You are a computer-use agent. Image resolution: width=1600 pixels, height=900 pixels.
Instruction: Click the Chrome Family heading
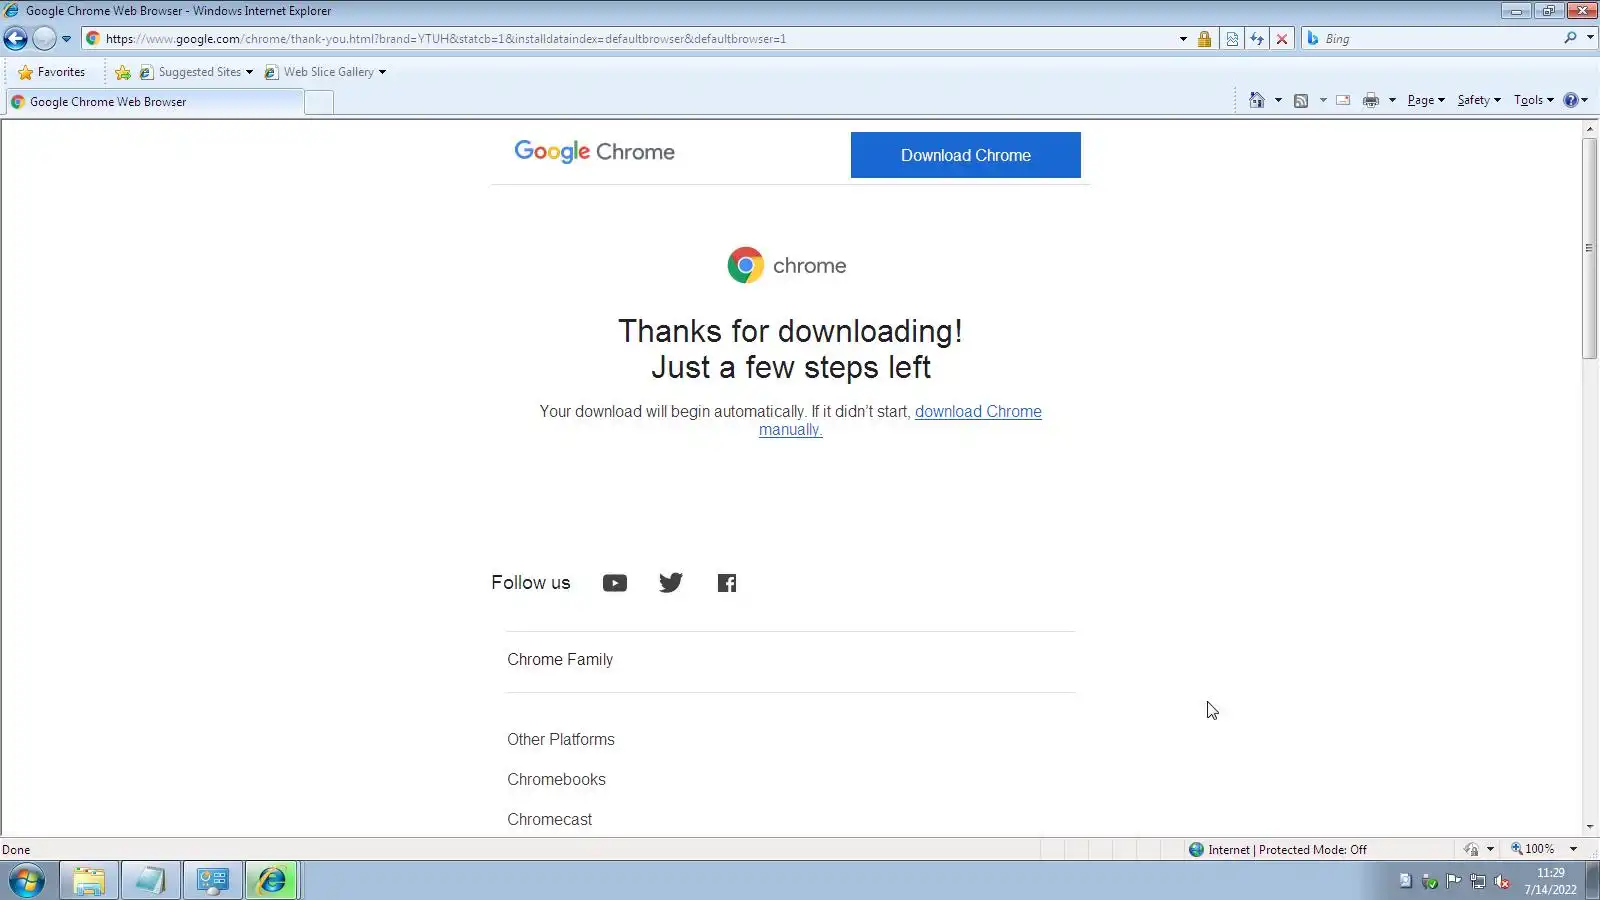[560, 660]
